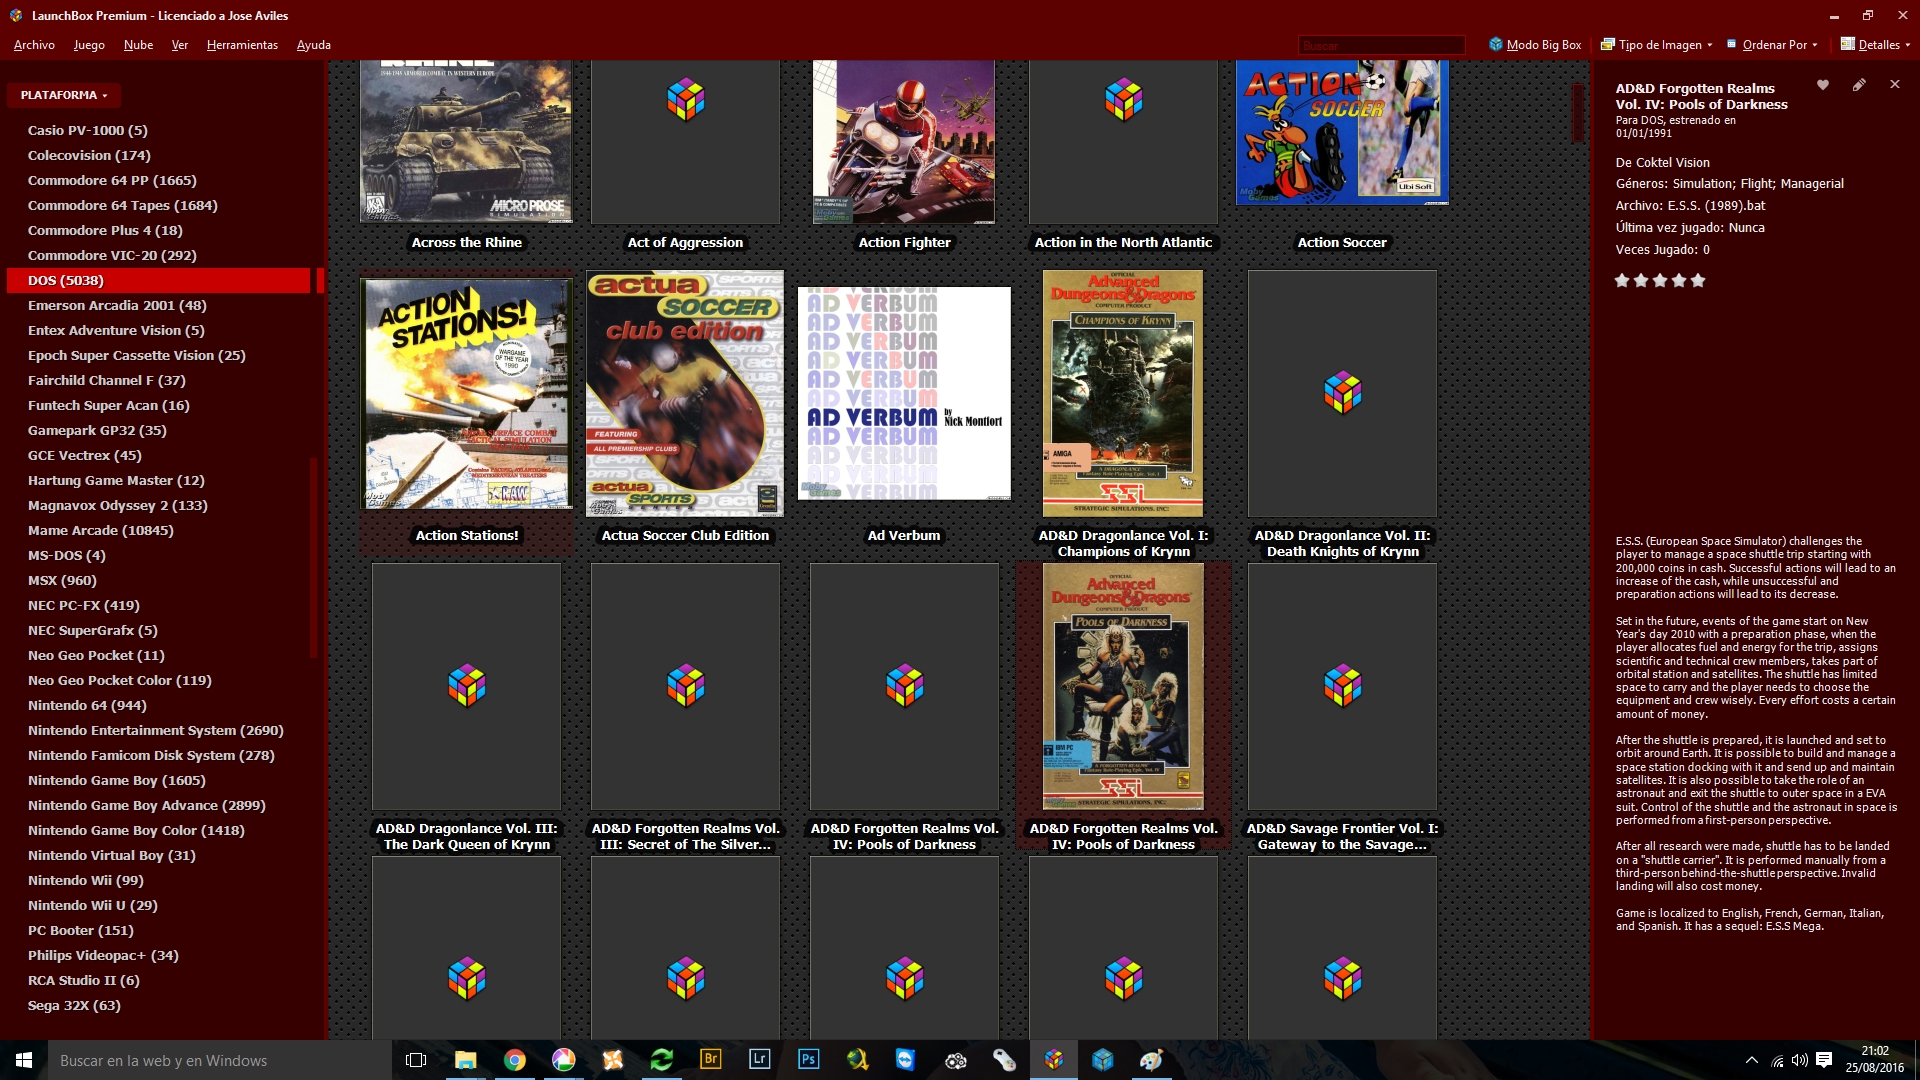Select Dark Queen of Krynn placeholder thumbnail

coord(466,686)
